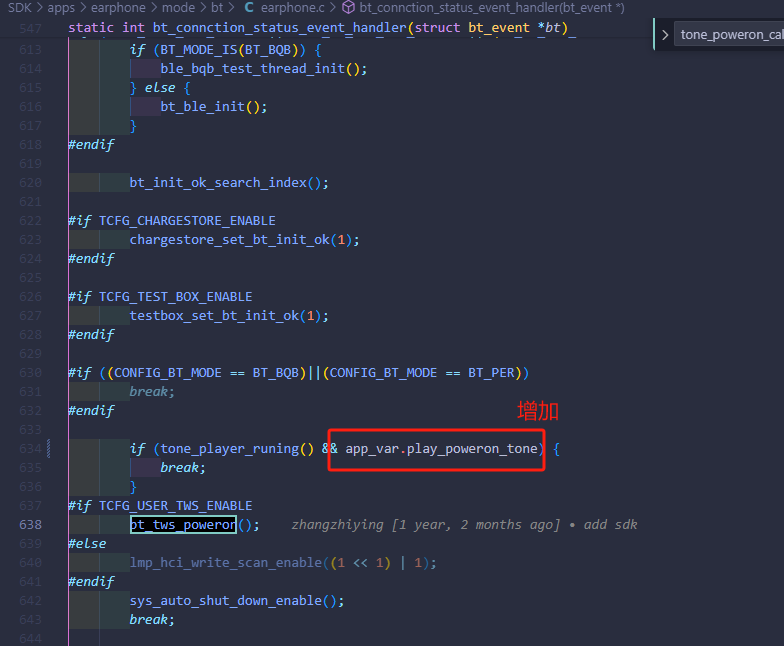Click earphone.c in the breadcrumb

tap(292, 8)
